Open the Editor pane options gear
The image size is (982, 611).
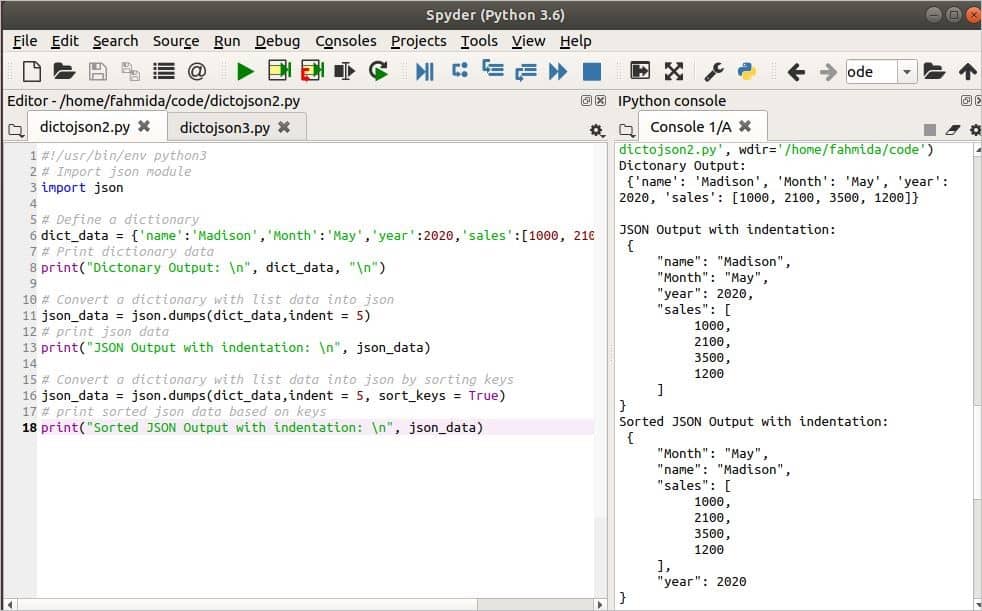click(596, 130)
